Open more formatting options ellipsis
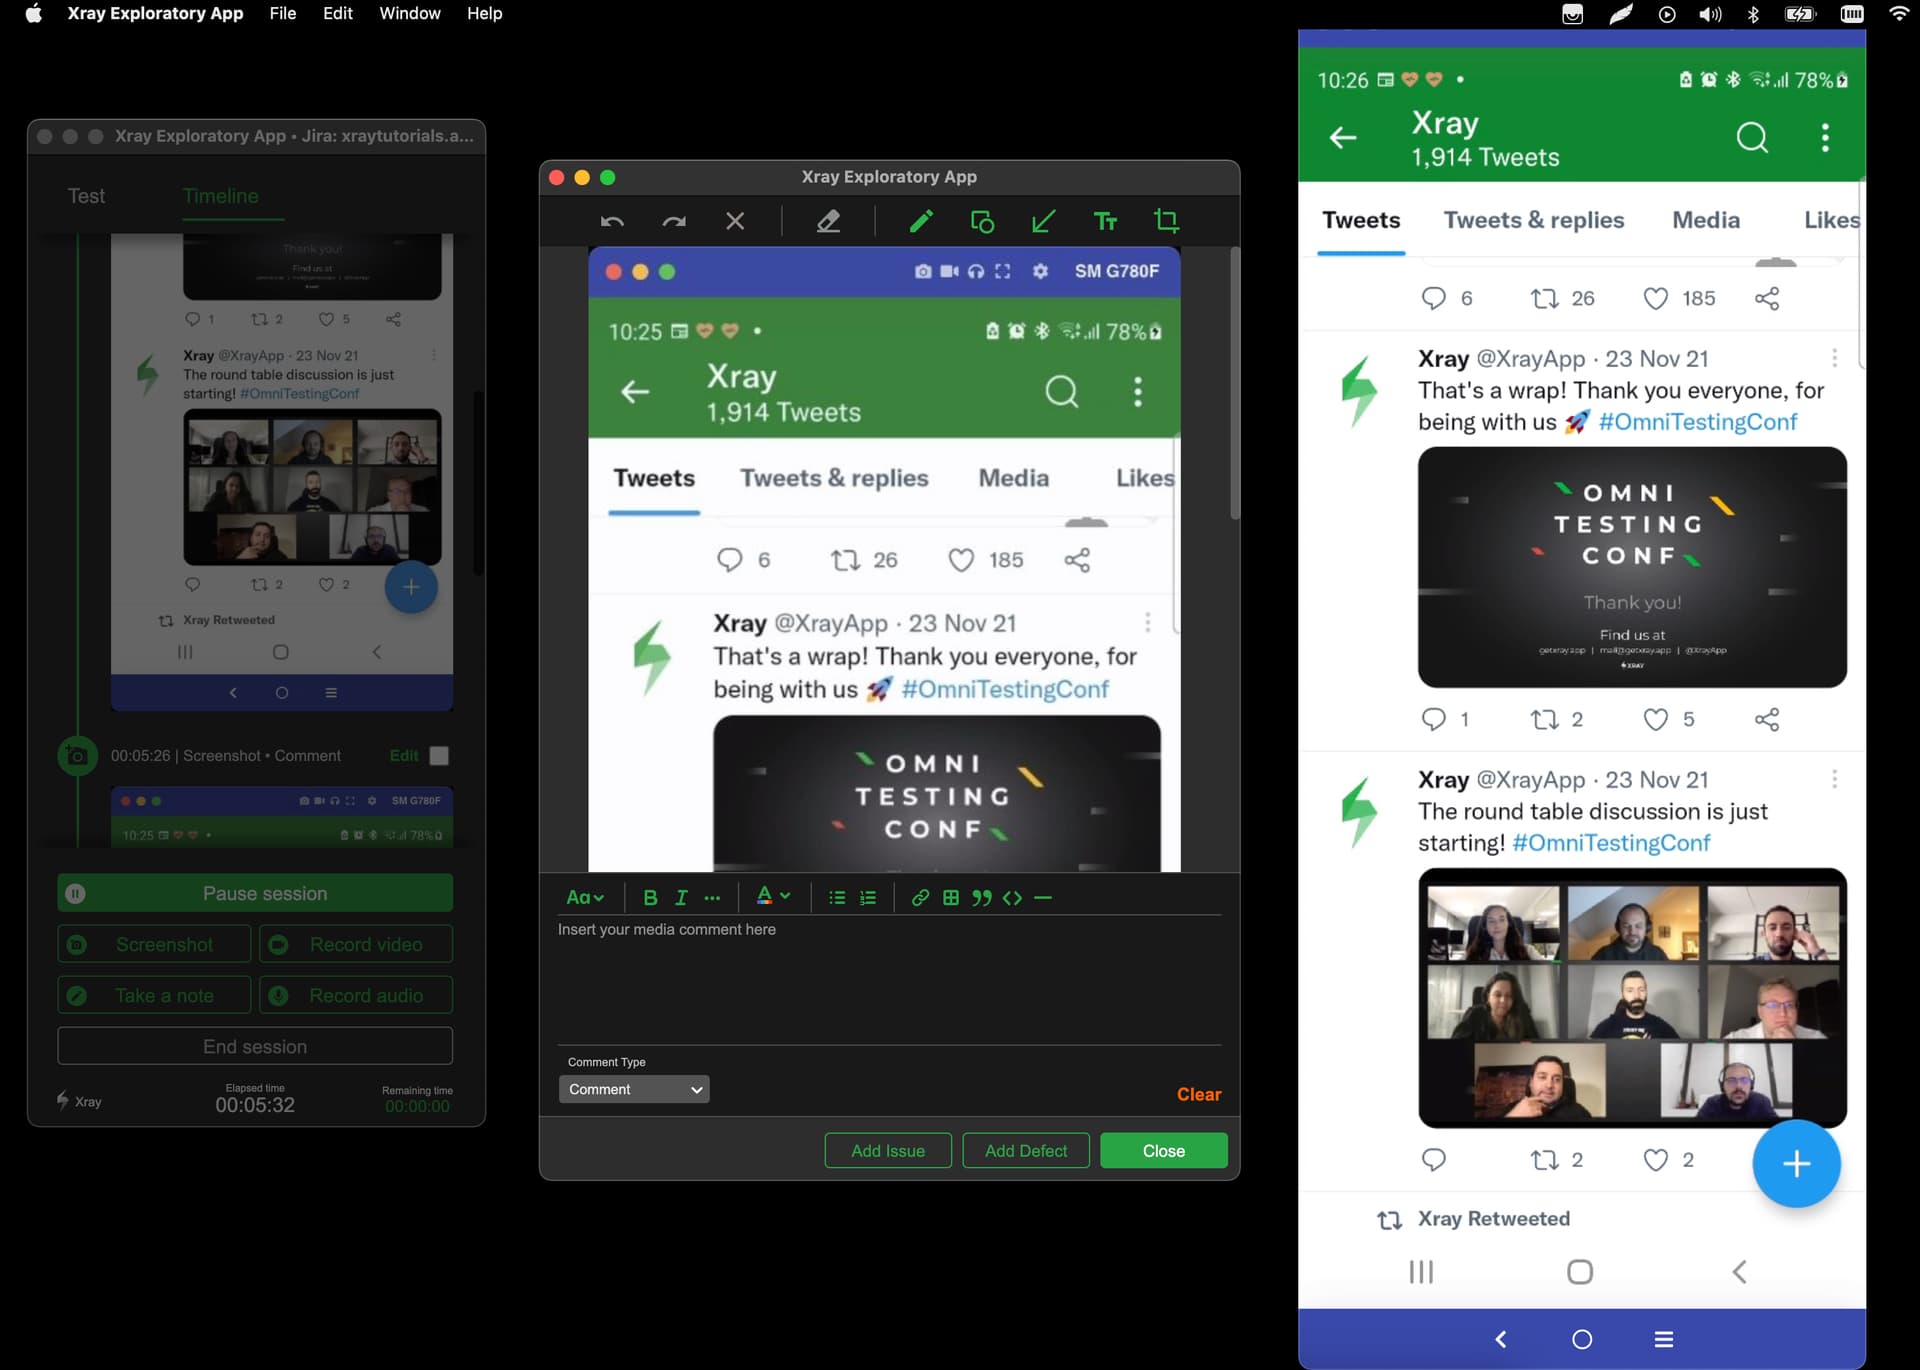The height and width of the screenshot is (1370, 1920). [x=712, y=897]
